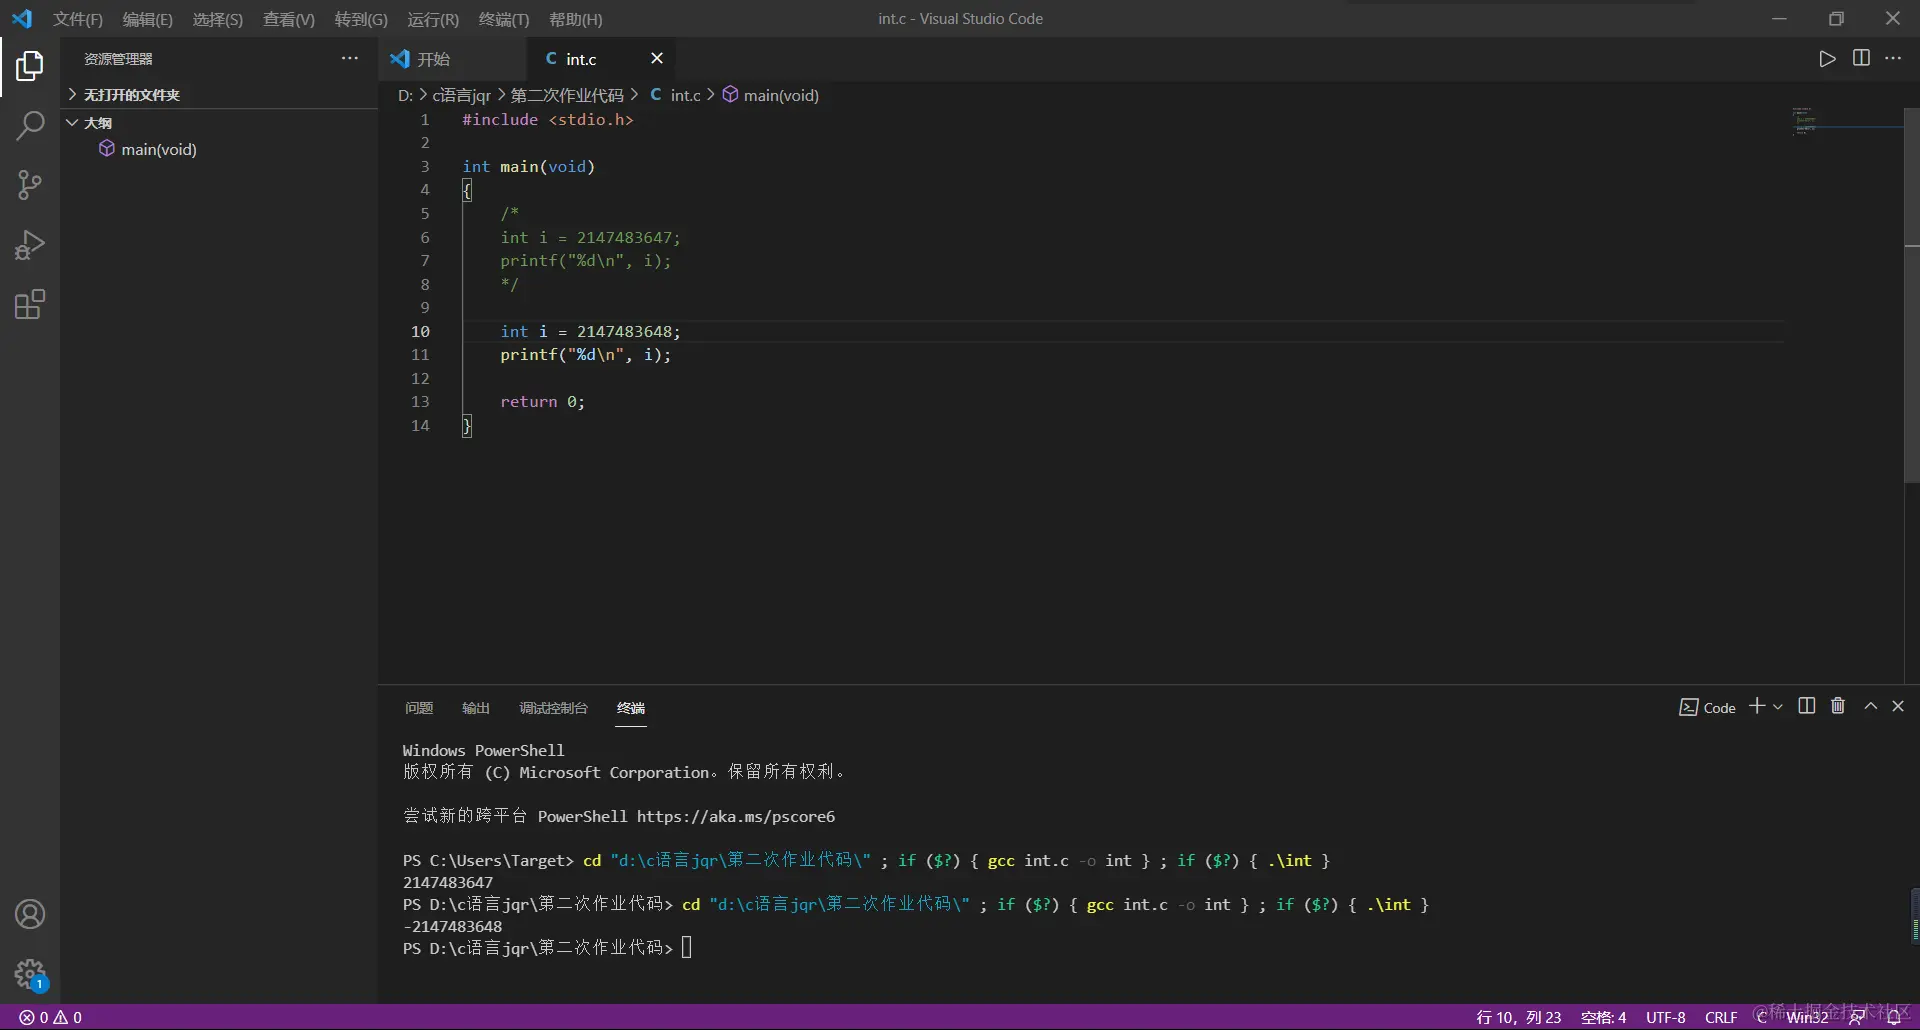1920x1030 pixels.
Task: Click the UTF-8 encoding selector
Action: click(1665, 1017)
